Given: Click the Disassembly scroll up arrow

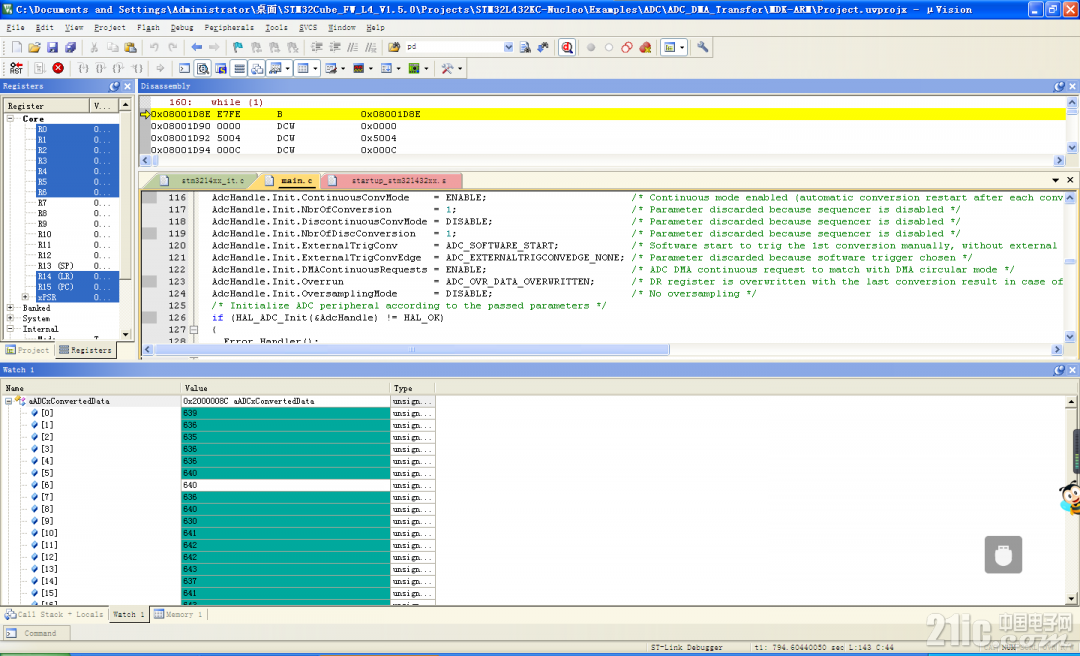Looking at the screenshot, I should click(1072, 102).
